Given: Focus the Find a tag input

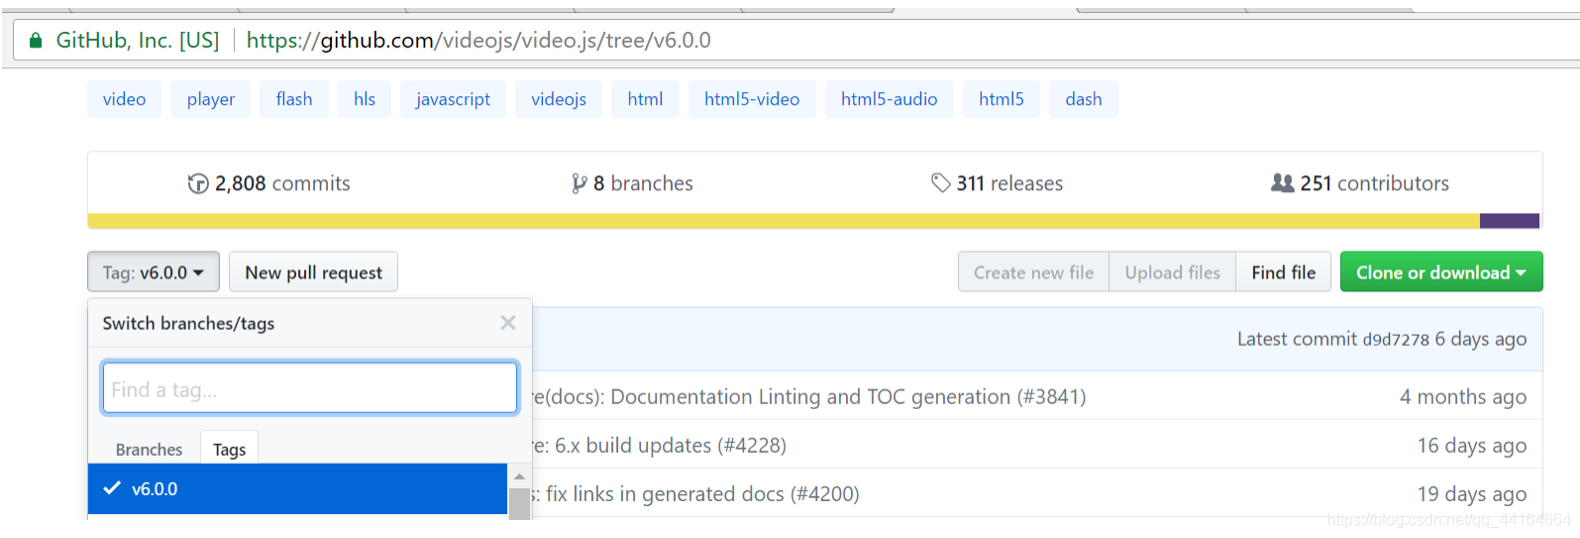Looking at the screenshot, I should (x=309, y=388).
